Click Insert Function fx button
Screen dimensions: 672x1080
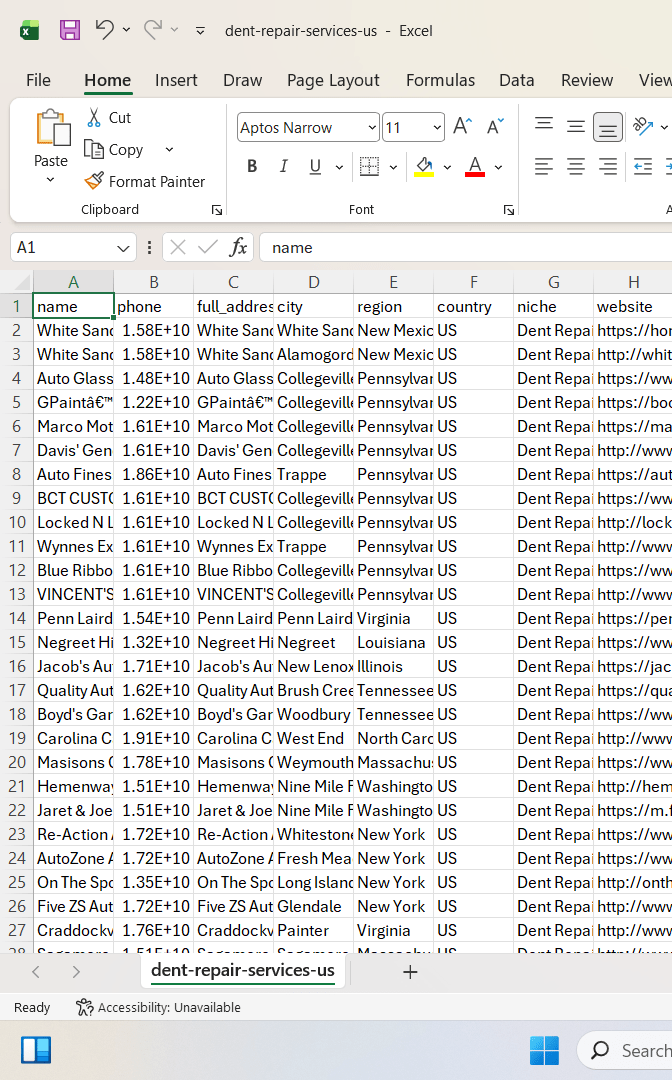pyautogui.click(x=238, y=247)
